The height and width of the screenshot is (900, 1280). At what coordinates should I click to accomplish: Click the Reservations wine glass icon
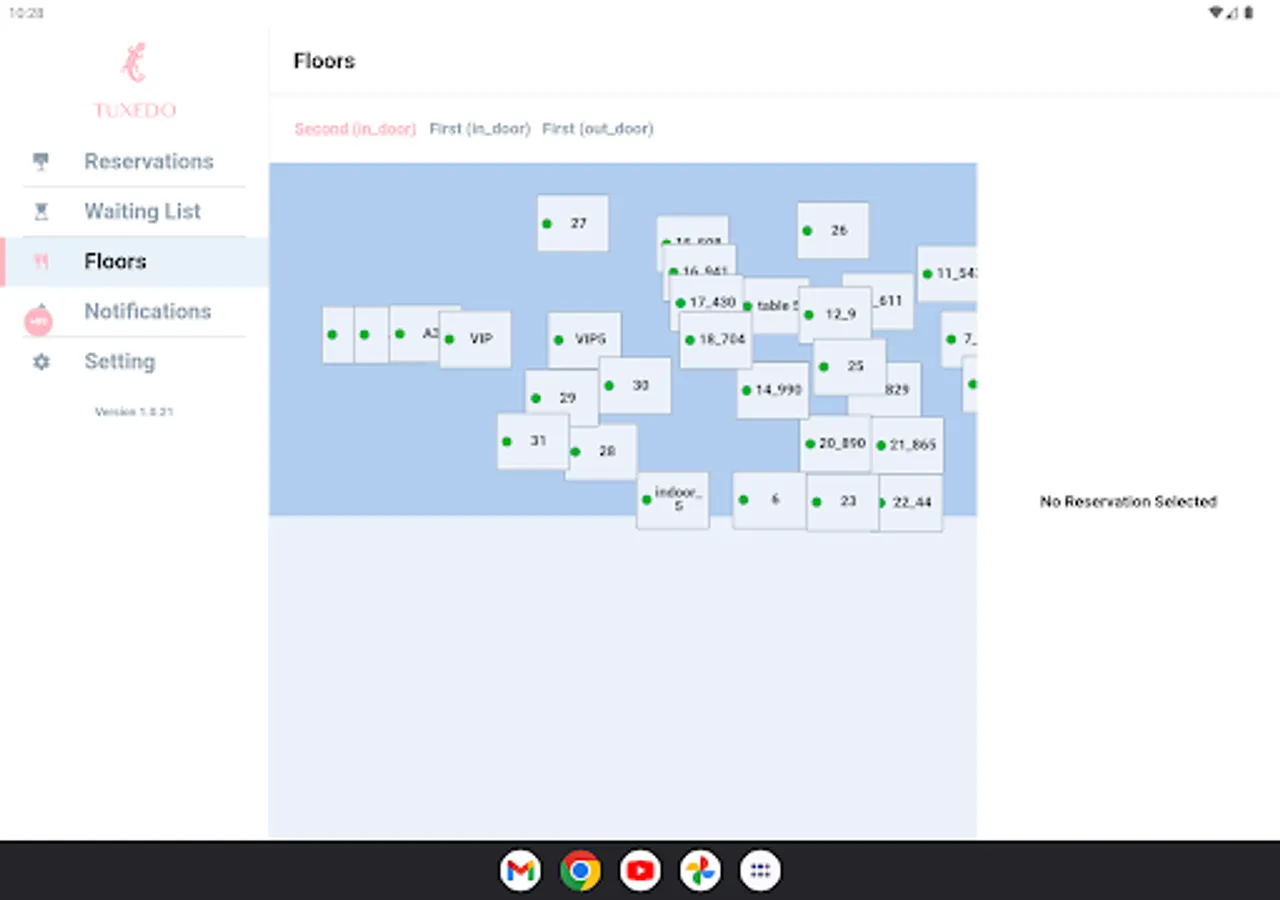[40, 161]
